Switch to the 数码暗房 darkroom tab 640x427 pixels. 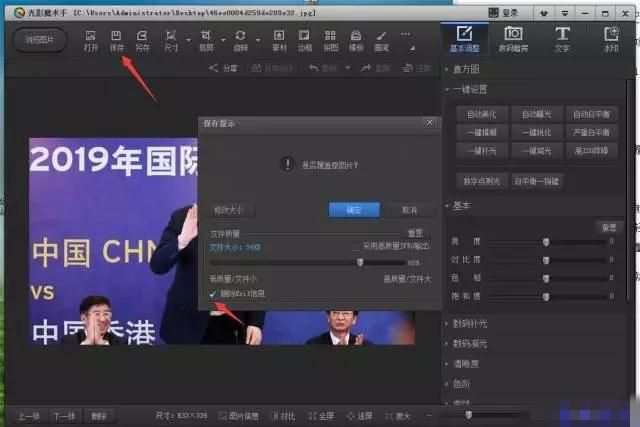click(x=513, y=39)
